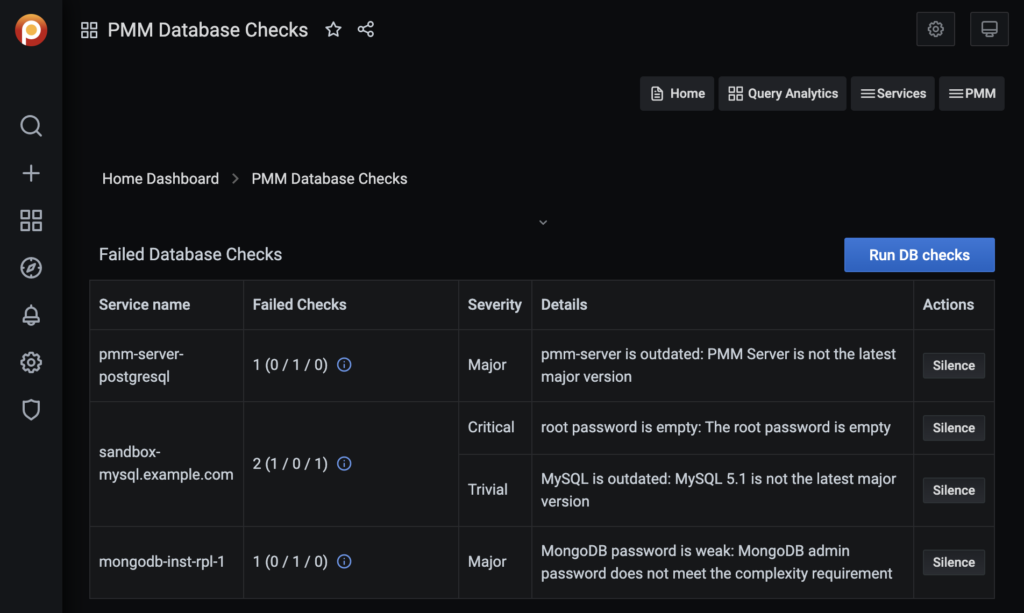Show info for mongodb-inst-rpl-1 failed checks
Screen dimensions: 1024x613
(344, 562)
